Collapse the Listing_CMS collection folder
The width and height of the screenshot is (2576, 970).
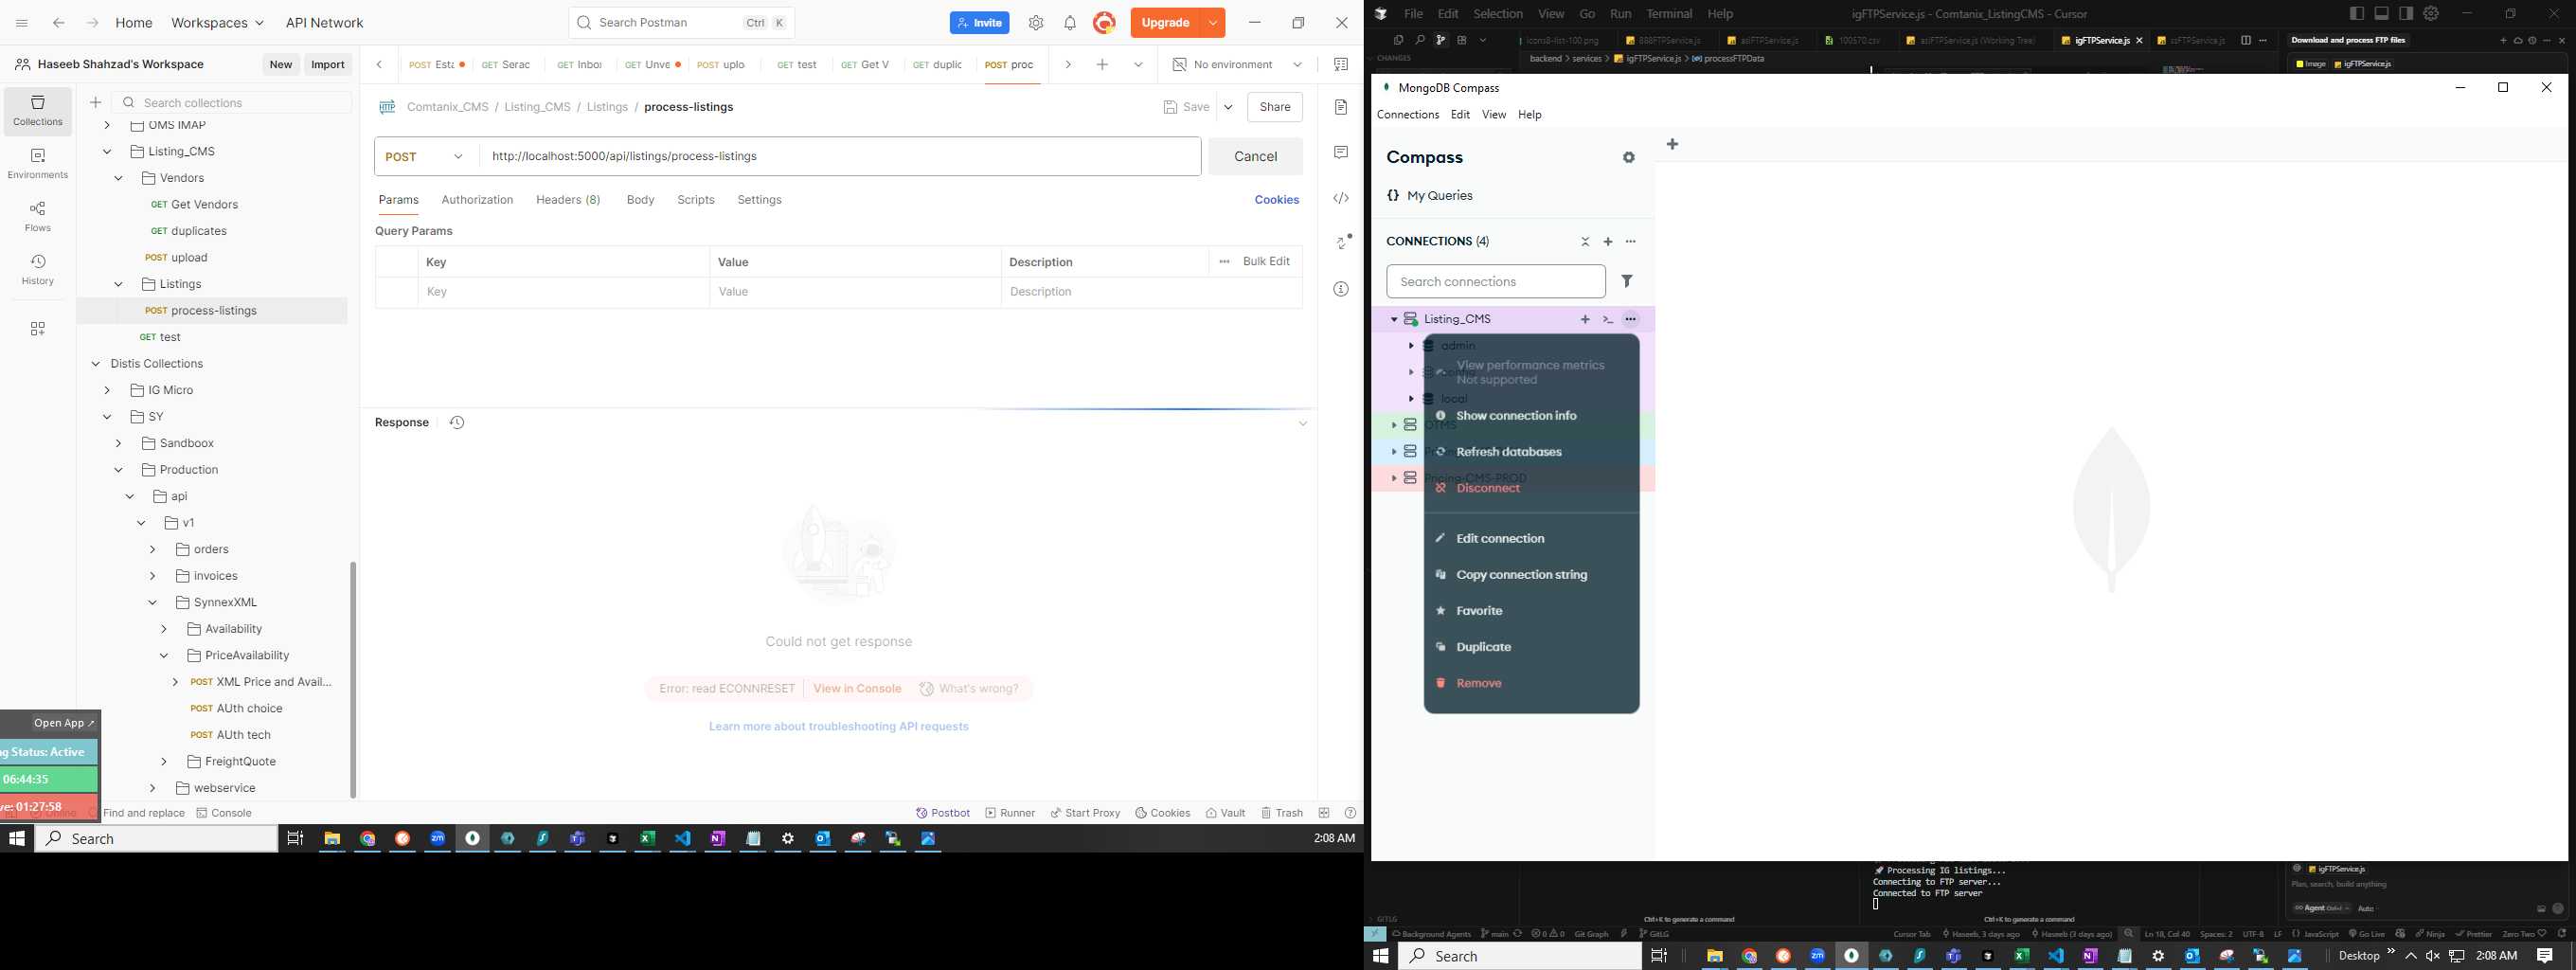point(107,152)
